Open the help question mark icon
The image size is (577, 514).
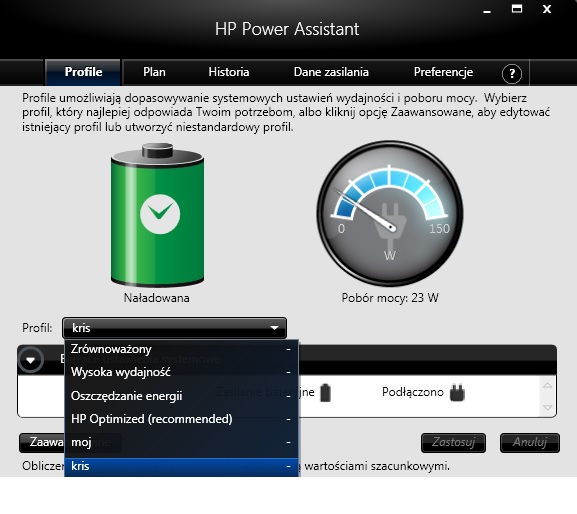point(511,74)
